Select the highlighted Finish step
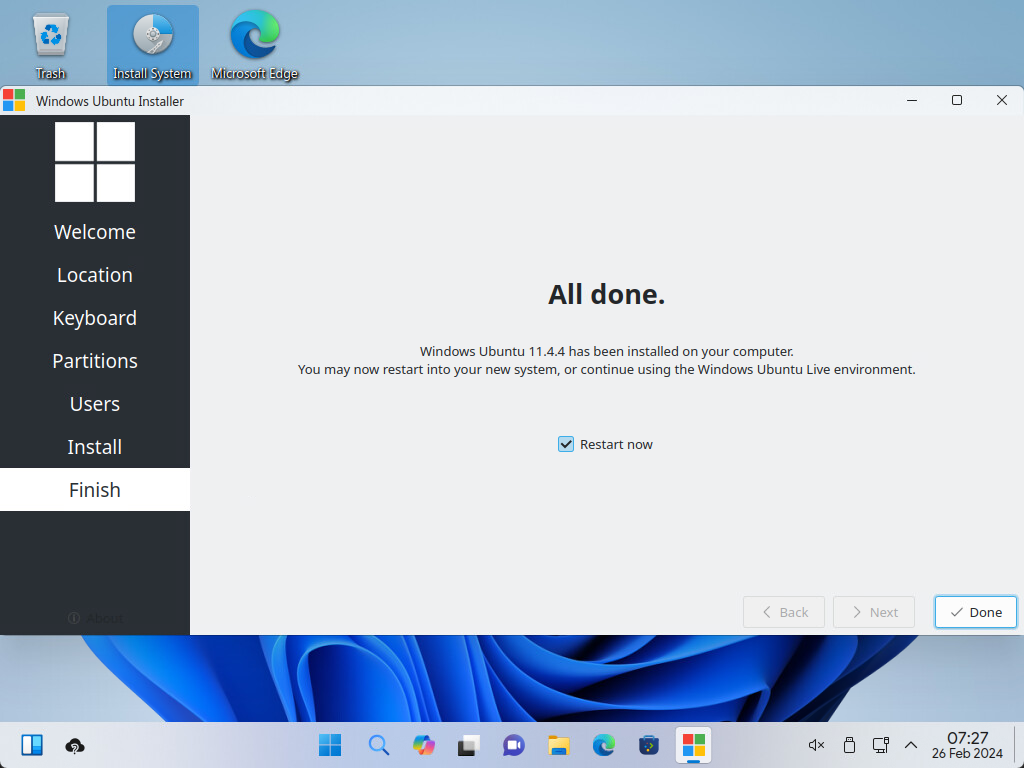Screen dimensions: 1024x768 pos(95,490)
